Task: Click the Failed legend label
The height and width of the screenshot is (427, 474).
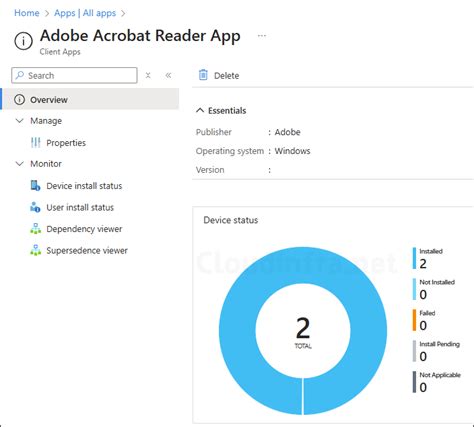Action: coord(427,313)
